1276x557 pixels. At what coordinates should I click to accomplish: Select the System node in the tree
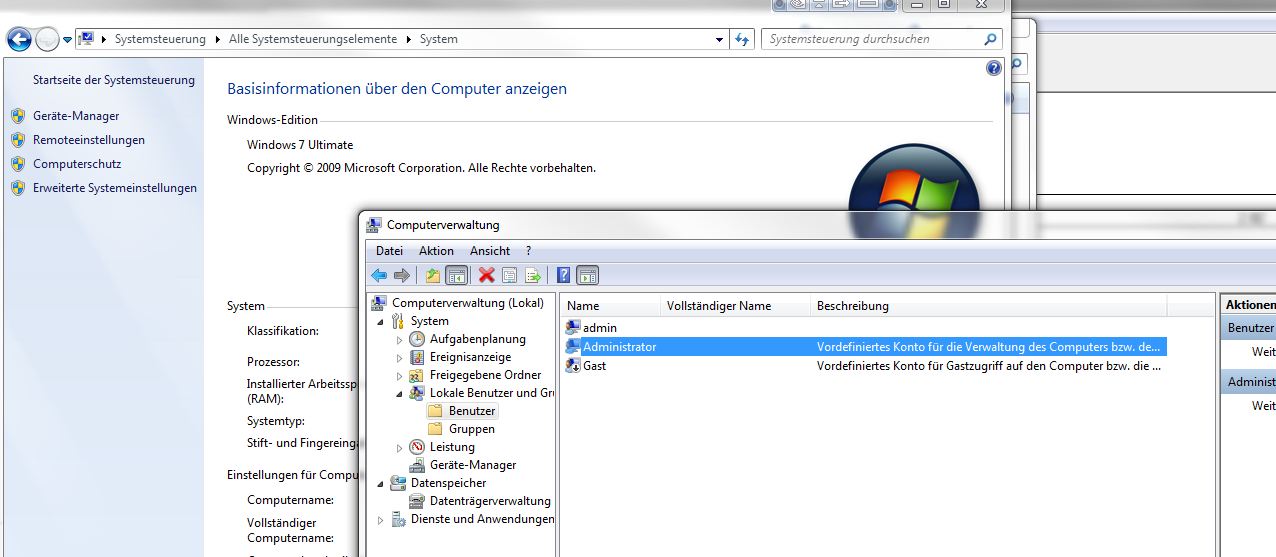429,321
